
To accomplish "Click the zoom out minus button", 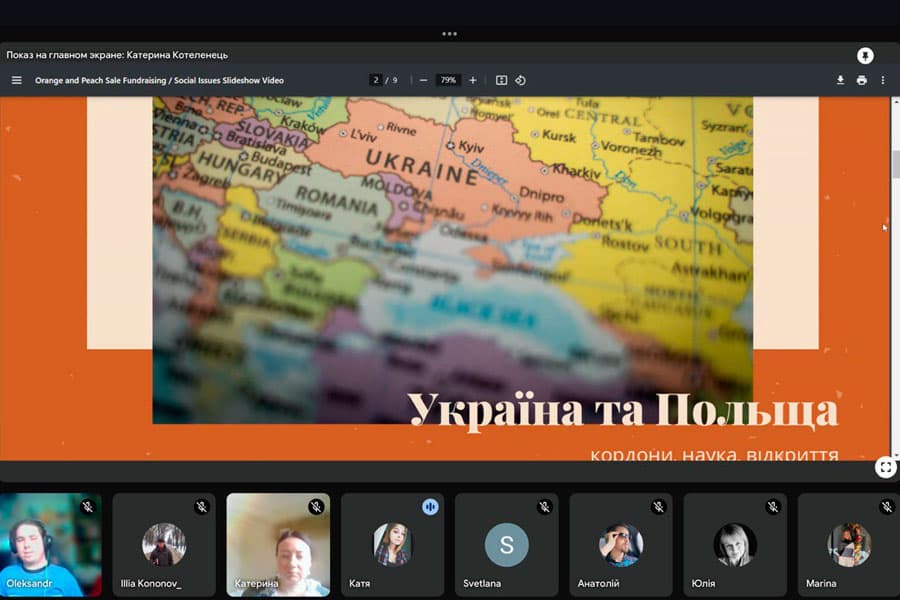I will [424, 80].
